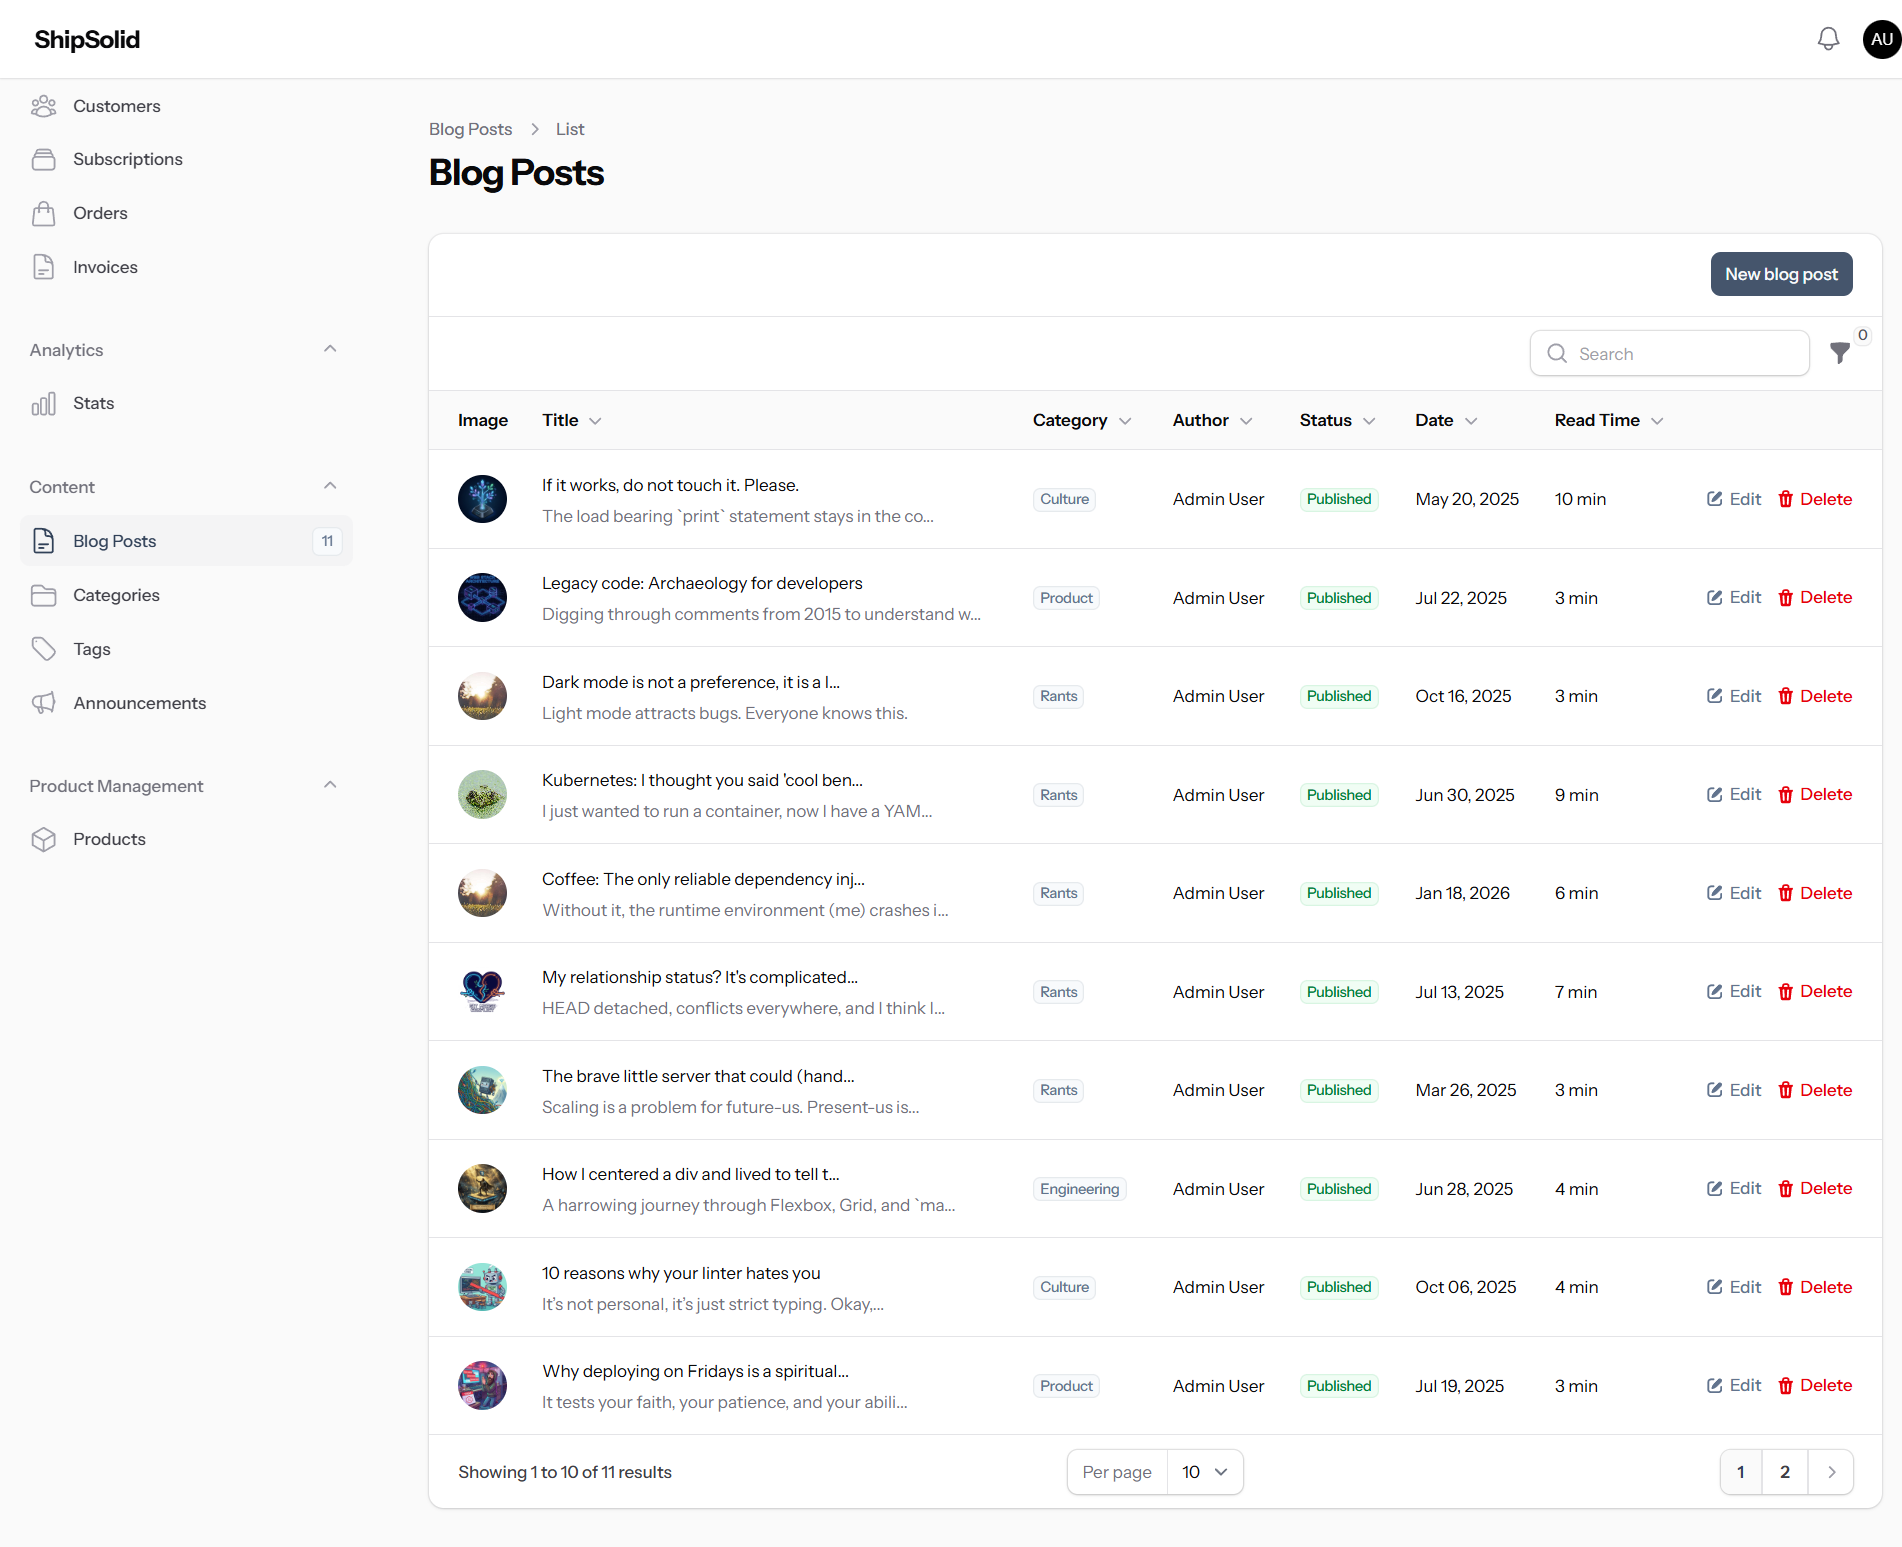Click the Customers sidebar icon
This screenshot has height=1547, width=1902.
pos(44,106)
